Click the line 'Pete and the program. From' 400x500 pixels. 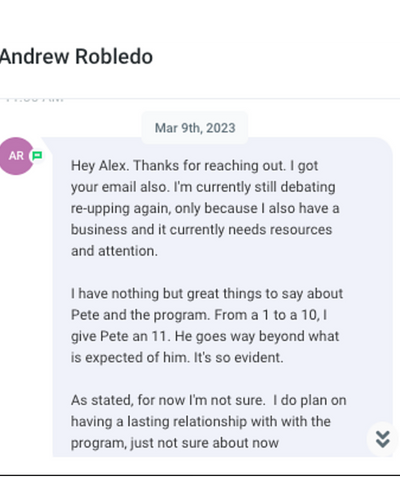coord(199,315)
